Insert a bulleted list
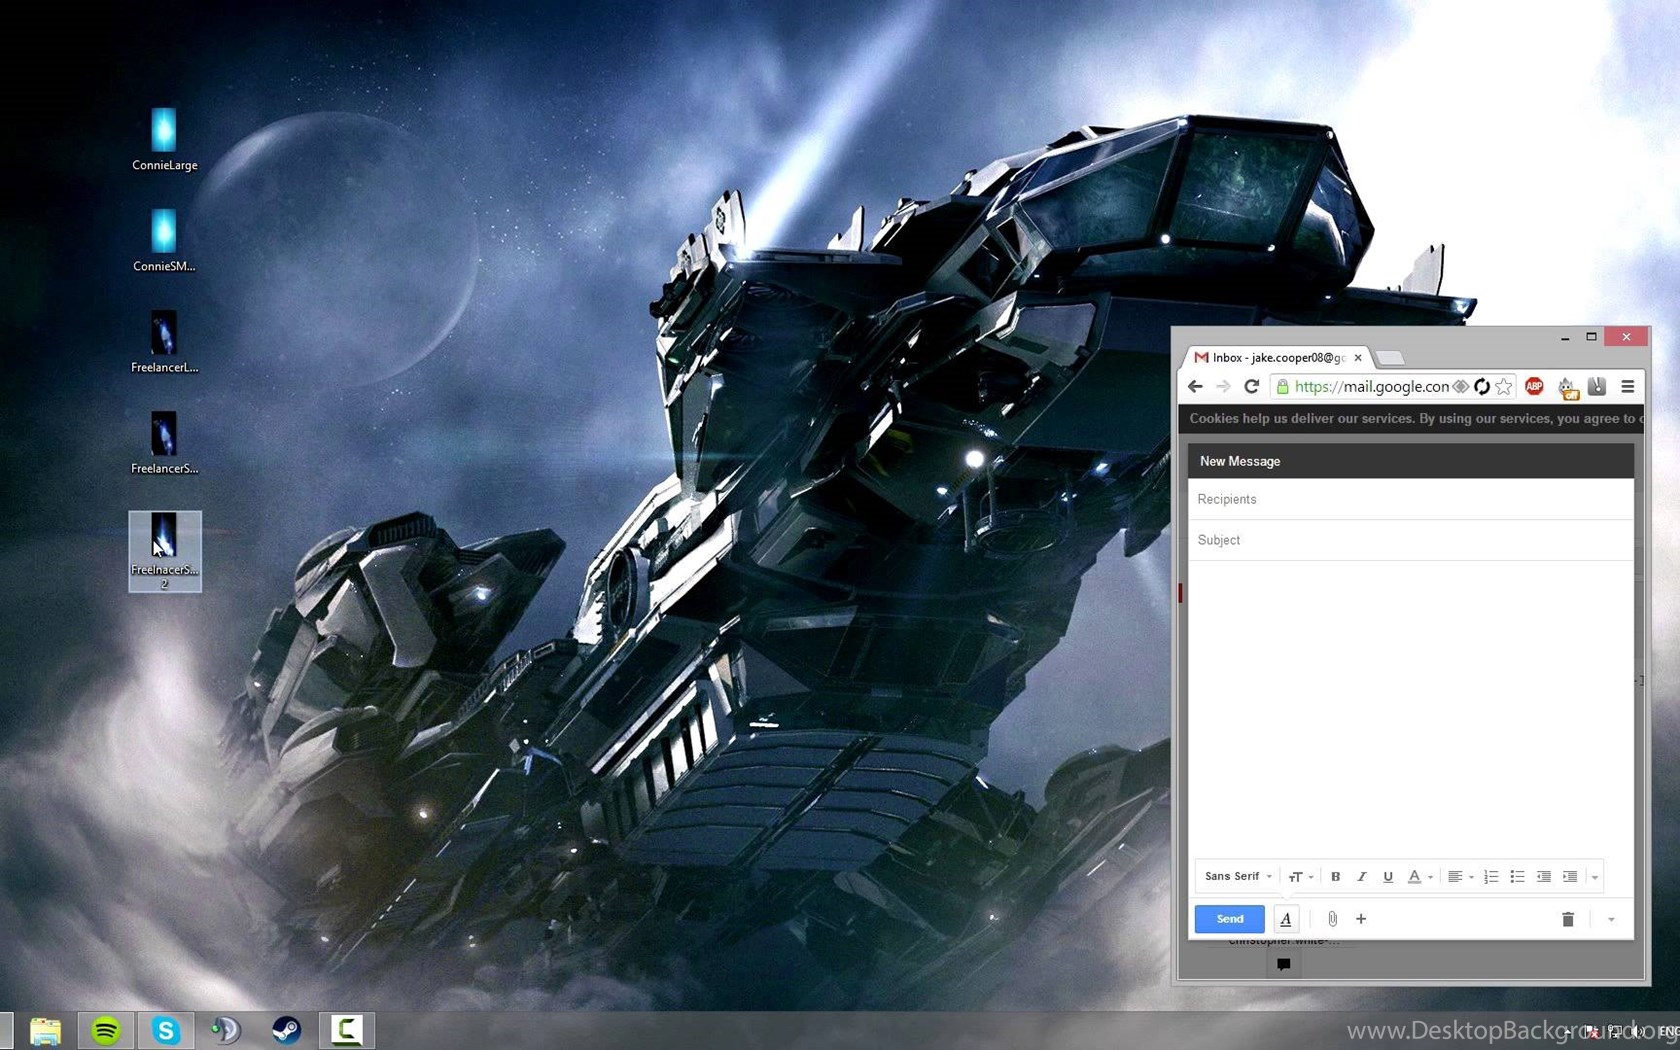1680x1050 pixels. pyautogui.click(x=1517, y=877)
